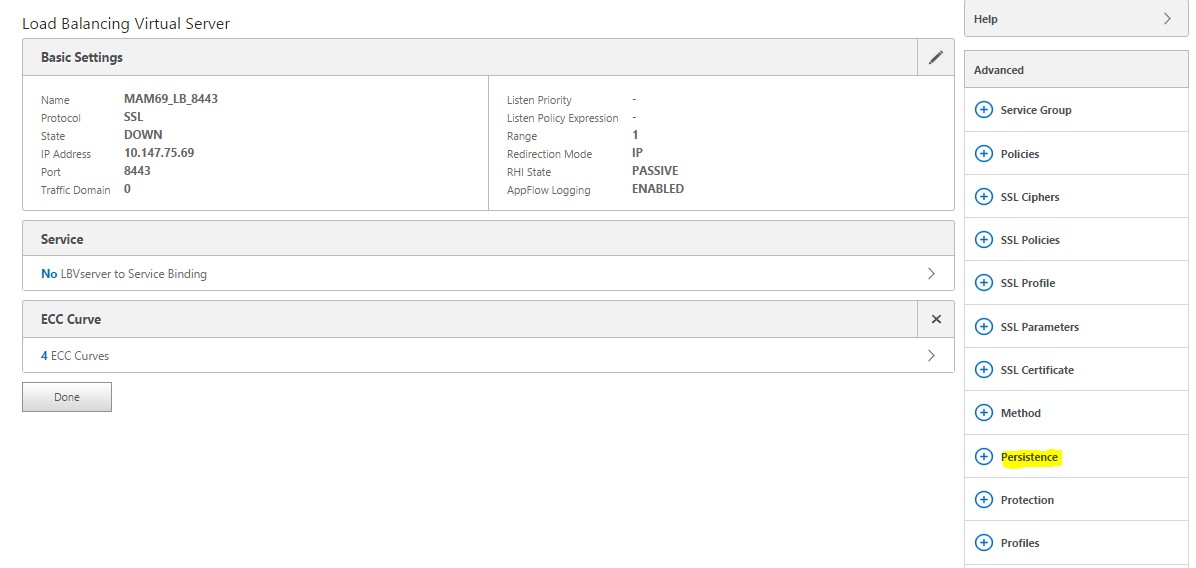Expand the Help panel chevron
The image size is (1196, 568).
(x=1167, y=19)
